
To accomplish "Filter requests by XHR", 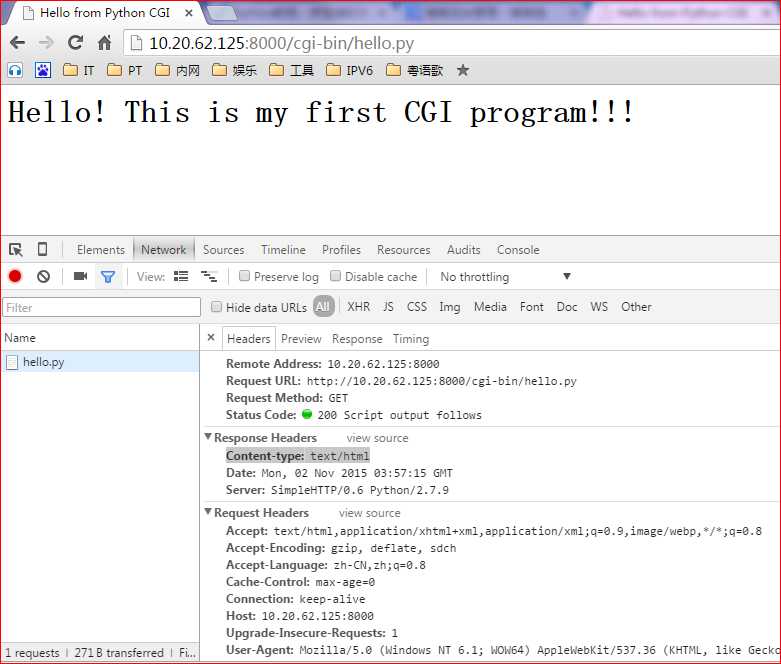I will [x=359, y=307].
